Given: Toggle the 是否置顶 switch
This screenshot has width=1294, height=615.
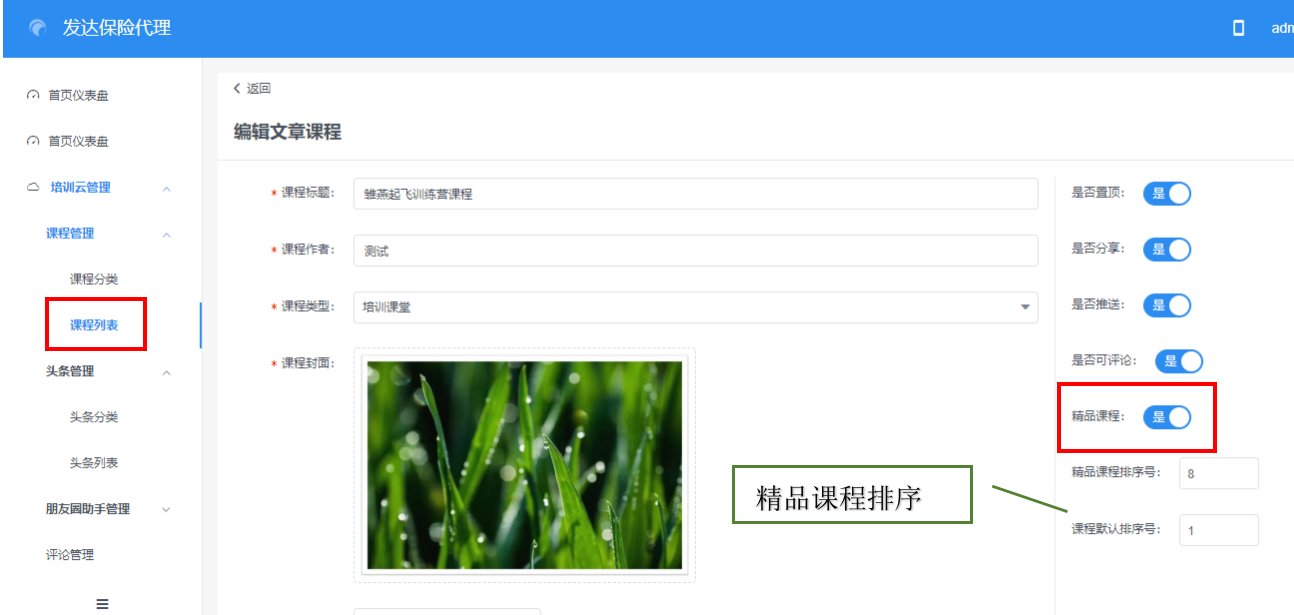Looking at the screenshot, I should (x=1167, y=193).
